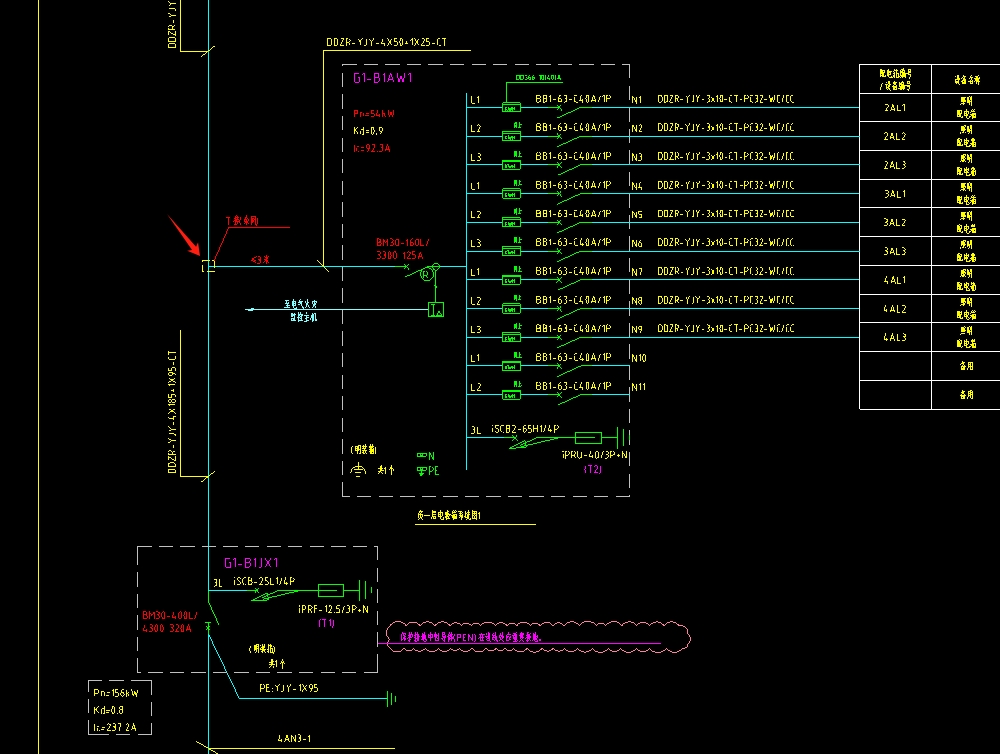Click the N11 circuit number
The height and width of the screenshot is (754, 1000).
[x=639, y=387]
